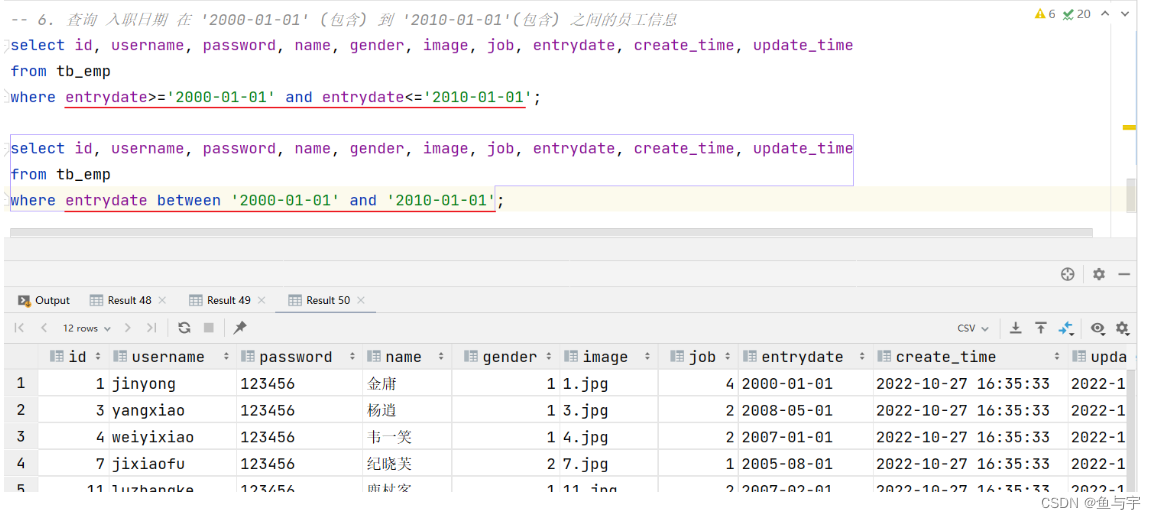1156x519 pixels.
Task: Jump to first page of rows
Action: coord(19,328)
